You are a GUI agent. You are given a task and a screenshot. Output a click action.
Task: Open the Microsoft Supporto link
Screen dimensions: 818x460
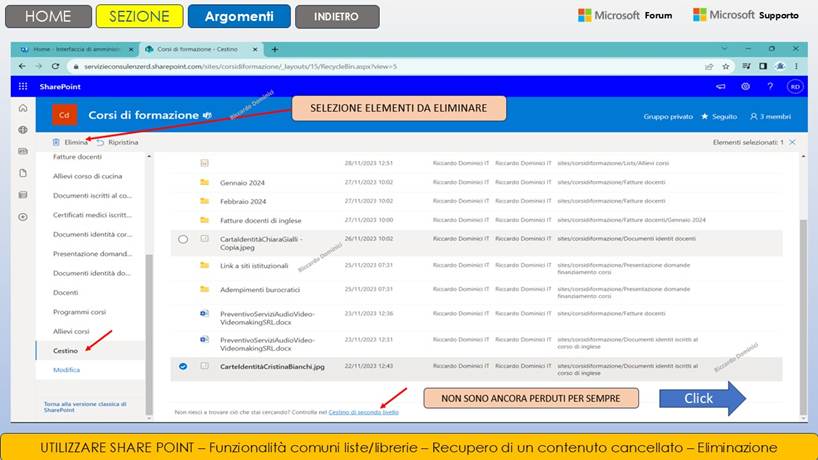[x=746, y=15]
